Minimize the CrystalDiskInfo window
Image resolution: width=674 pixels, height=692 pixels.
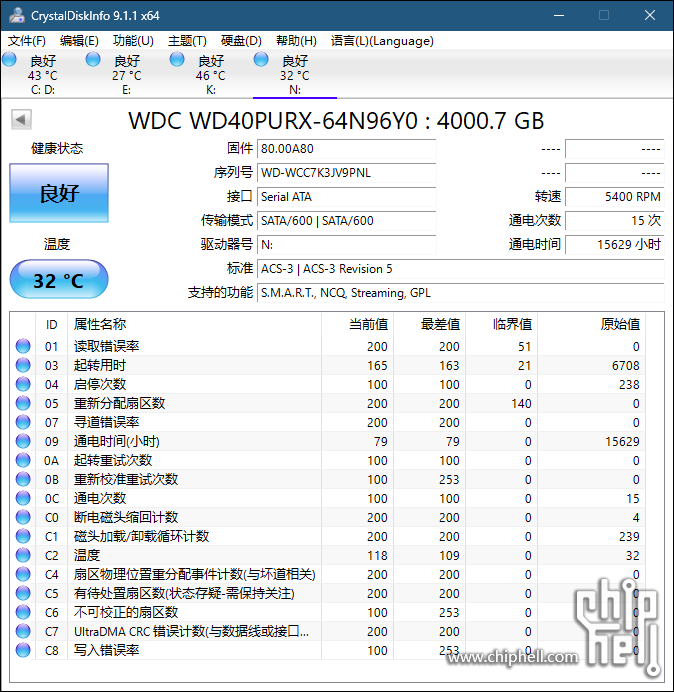559,15
